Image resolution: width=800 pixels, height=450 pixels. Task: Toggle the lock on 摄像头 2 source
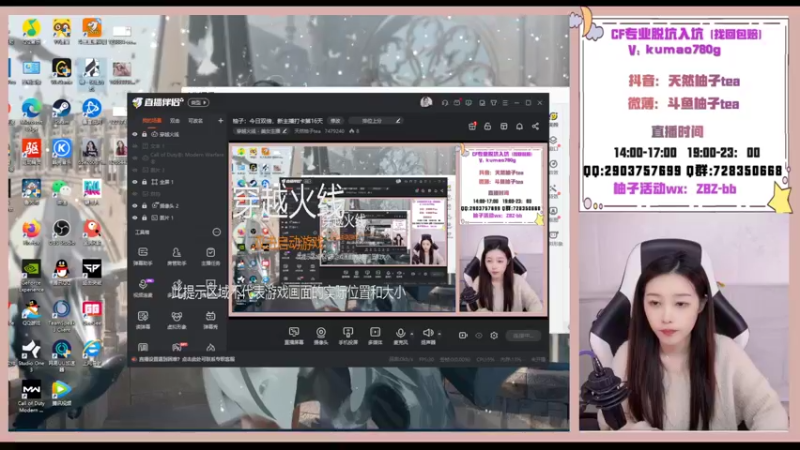[x=144, y=206]
